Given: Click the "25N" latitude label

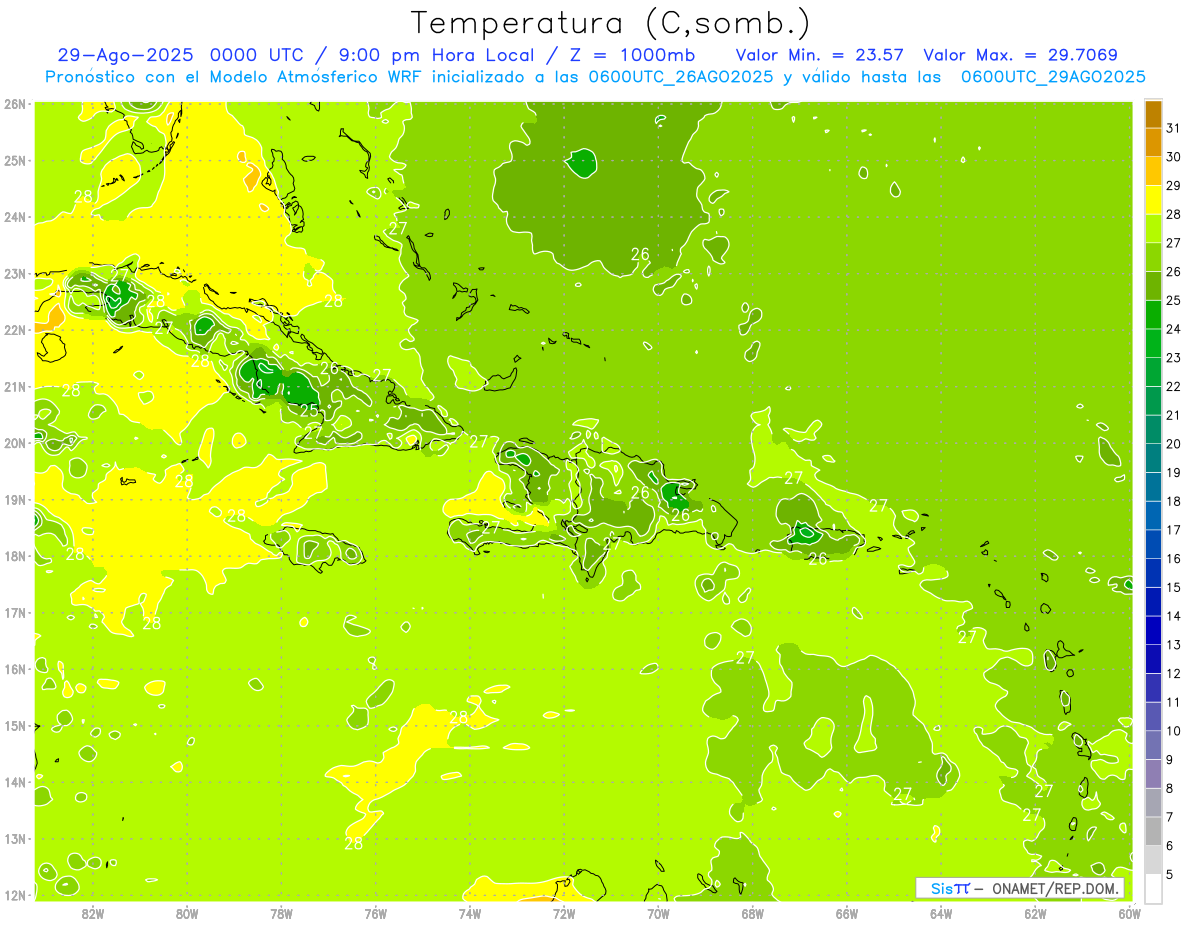Looking at the screenshot, I should 15,161.
